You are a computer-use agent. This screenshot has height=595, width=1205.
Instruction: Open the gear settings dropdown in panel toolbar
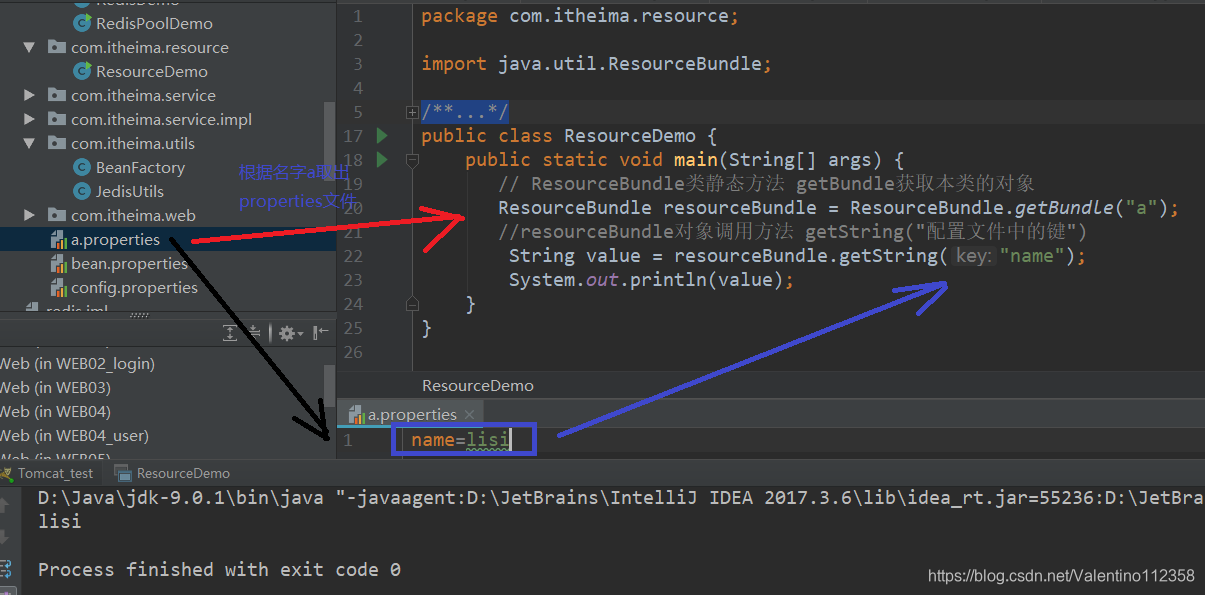[290, 333]
